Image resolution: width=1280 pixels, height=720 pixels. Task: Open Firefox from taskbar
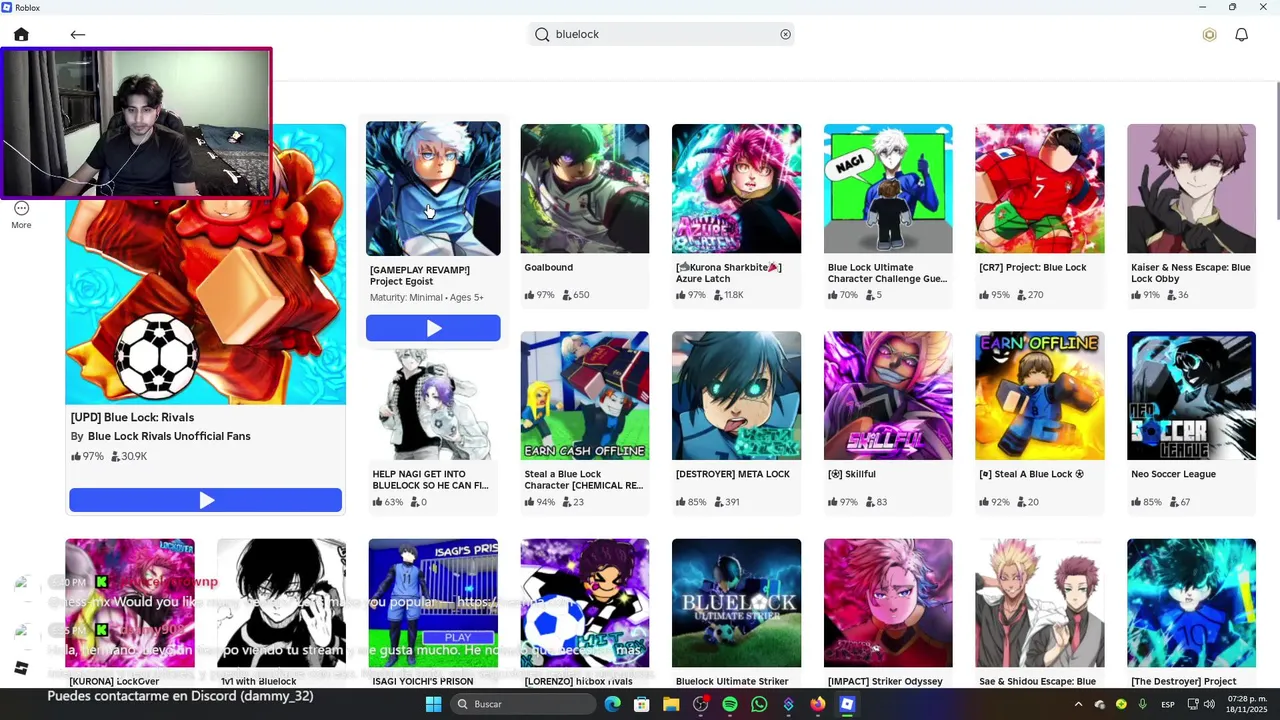point(818,704)
